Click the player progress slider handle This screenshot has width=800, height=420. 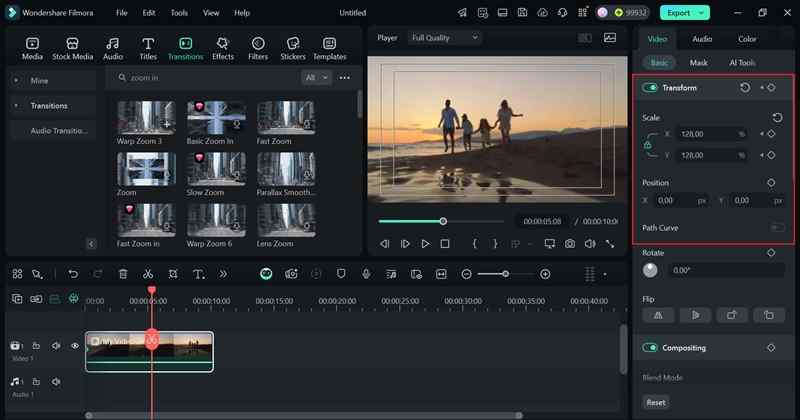[443, 221]
